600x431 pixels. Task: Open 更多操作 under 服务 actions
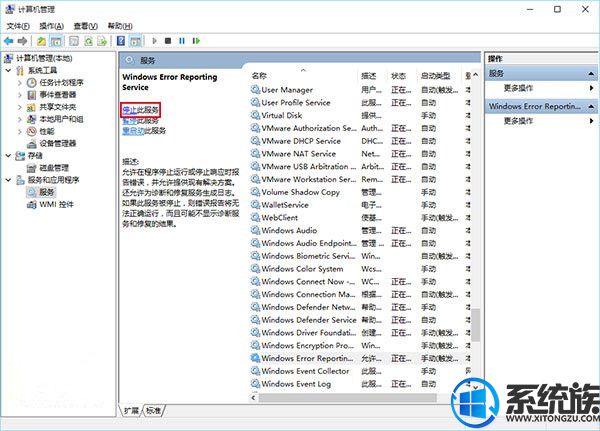[518, 88]
